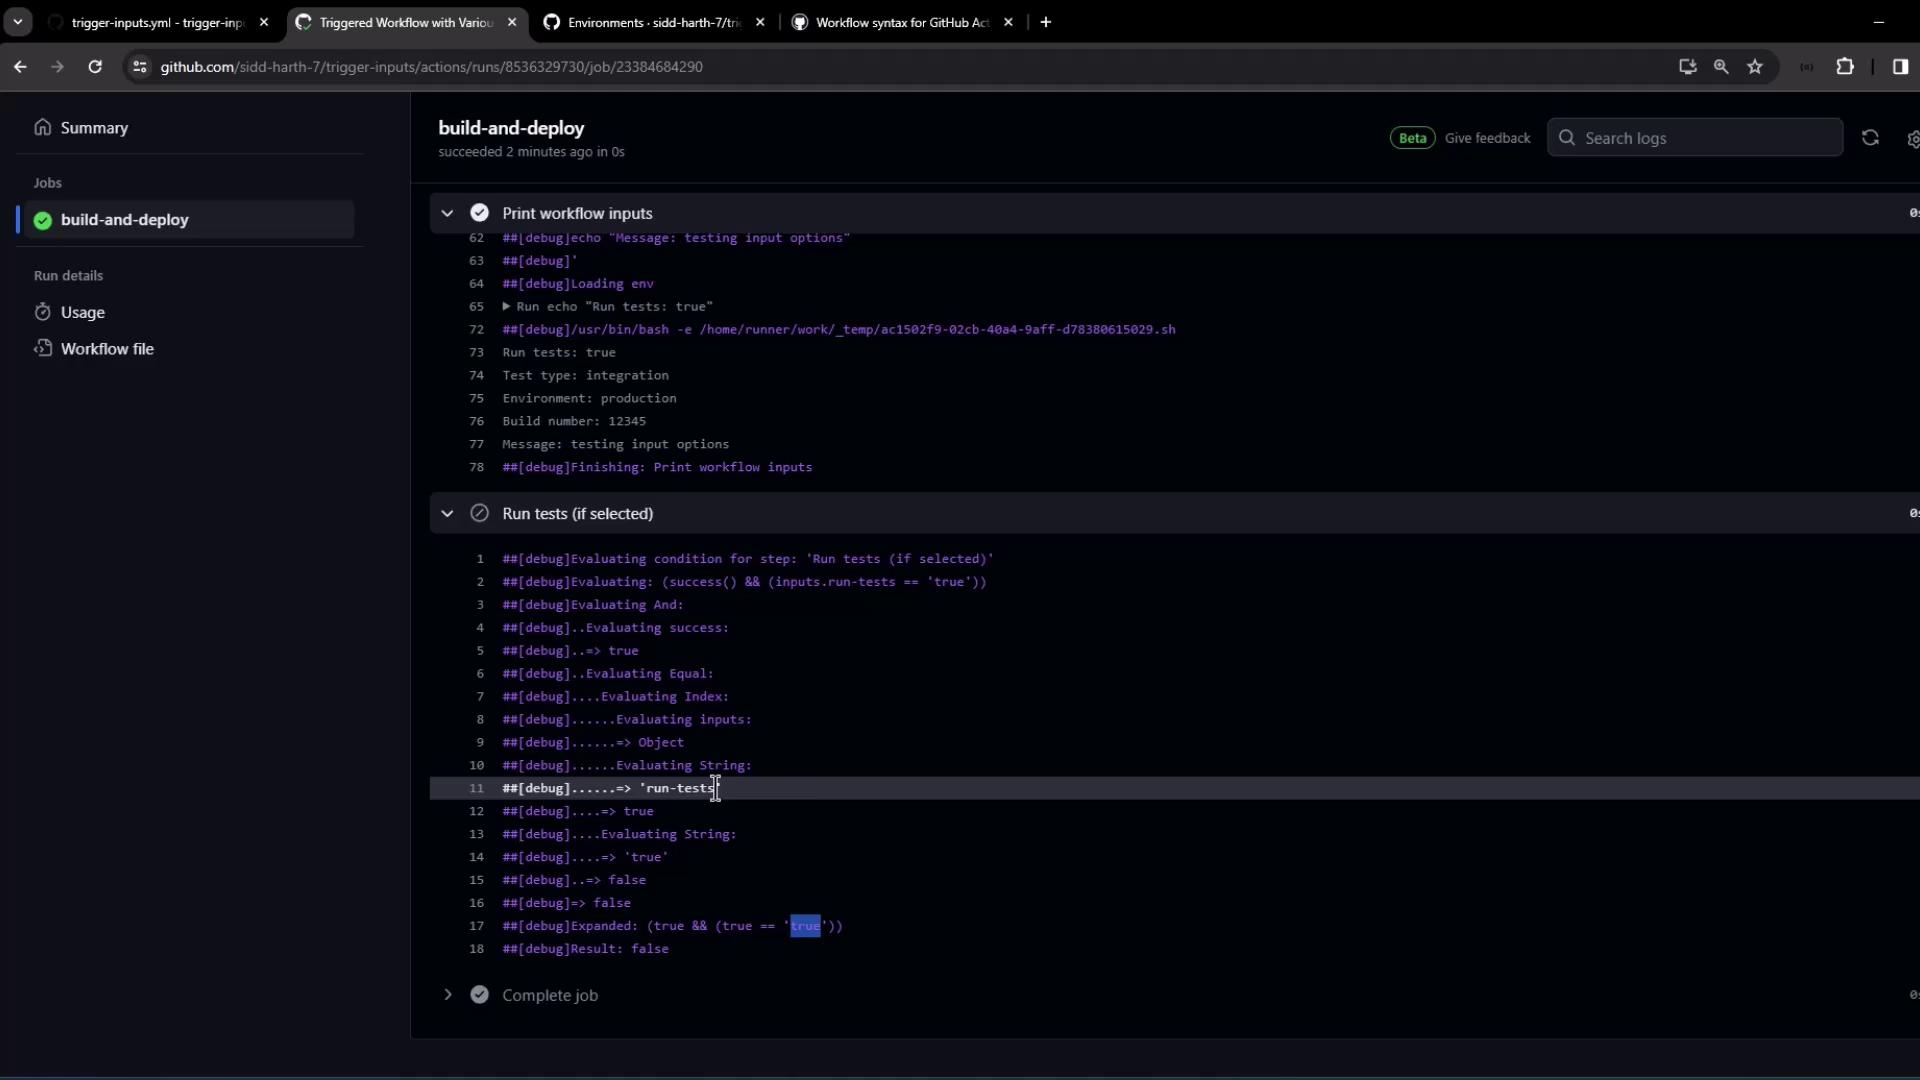Expand the Complete job step
This screenshot has width=1920, height=1080.
tap(447, 995)
